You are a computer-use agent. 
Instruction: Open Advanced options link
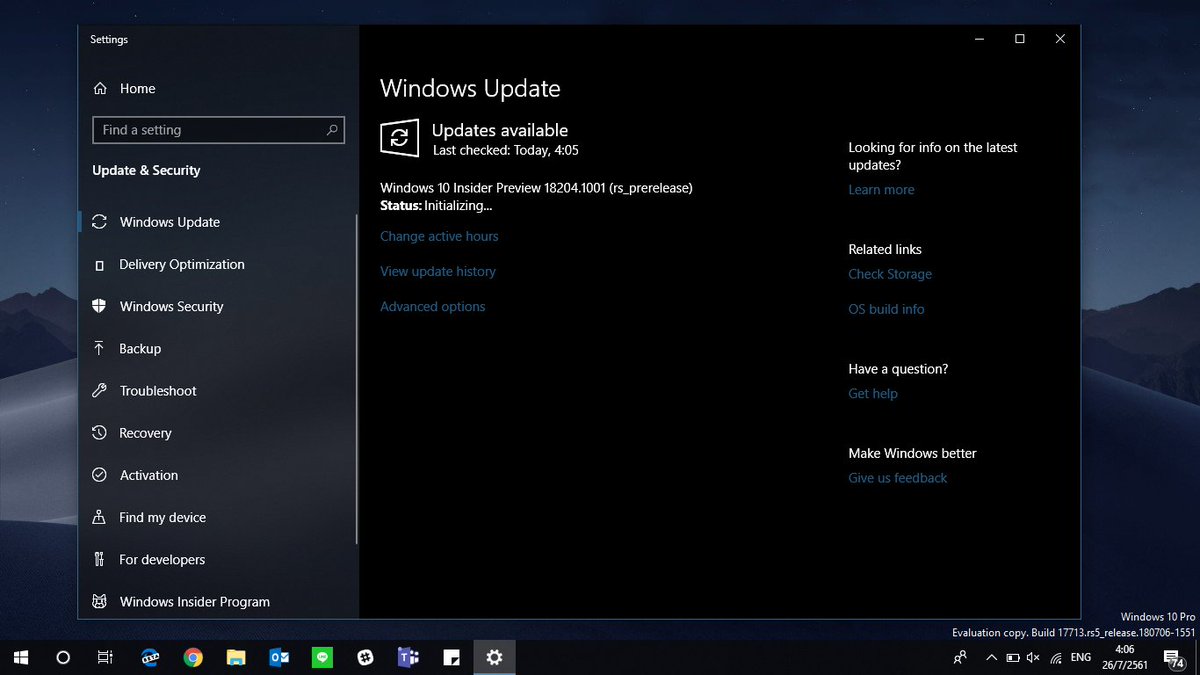click(x=433, y=306)
